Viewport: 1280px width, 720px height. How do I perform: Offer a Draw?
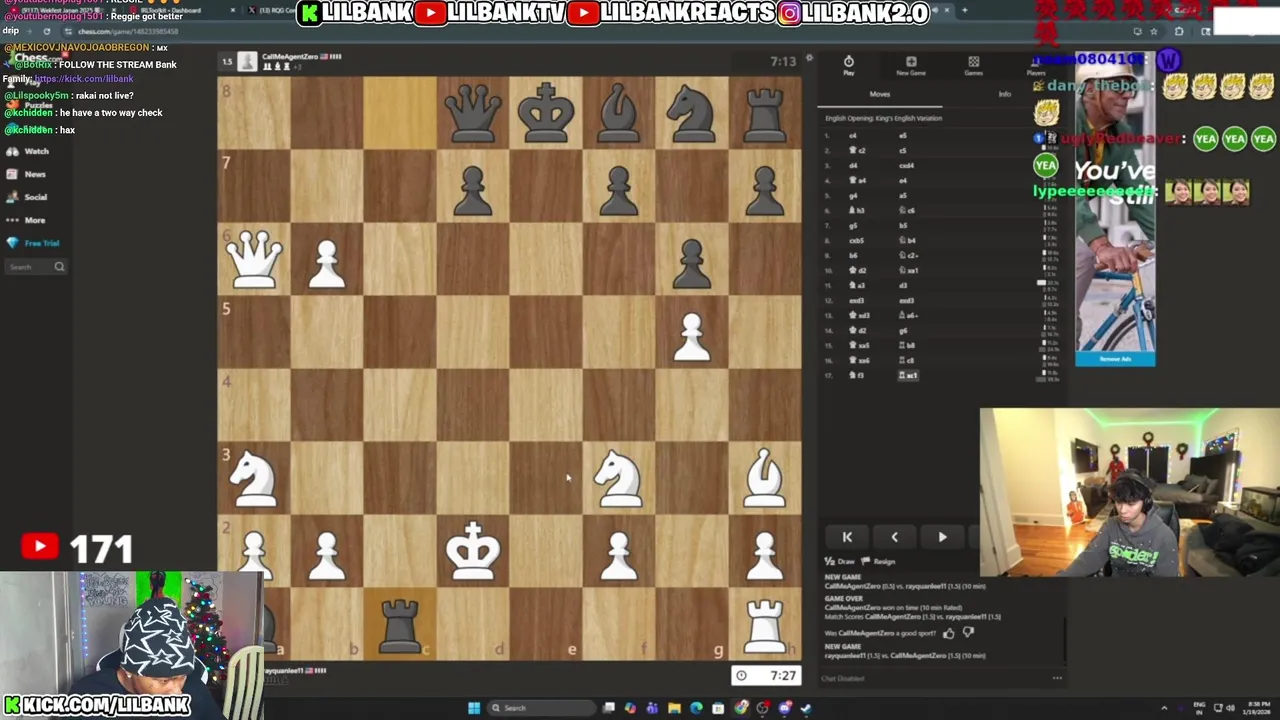coord(841,562)
